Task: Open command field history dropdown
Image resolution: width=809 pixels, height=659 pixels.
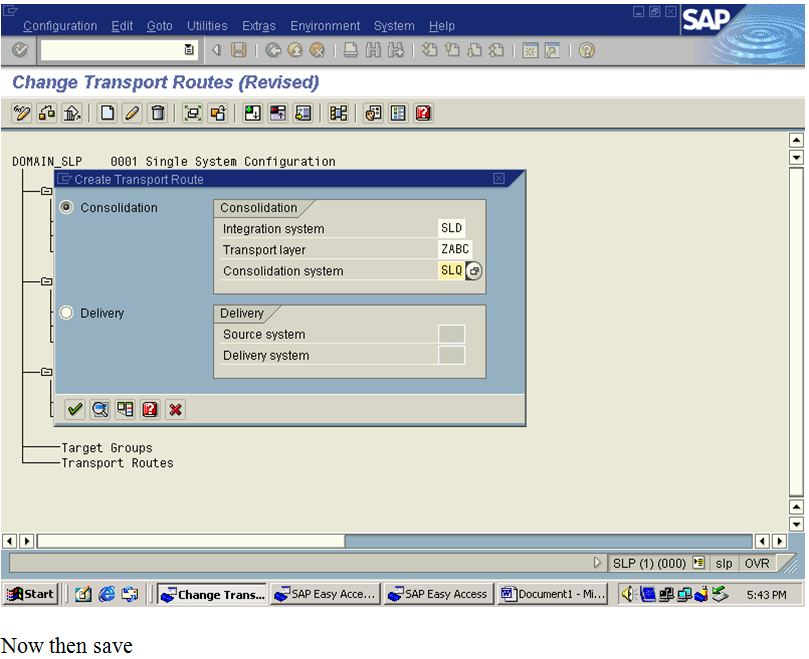Action: click(x=189, y=50)
